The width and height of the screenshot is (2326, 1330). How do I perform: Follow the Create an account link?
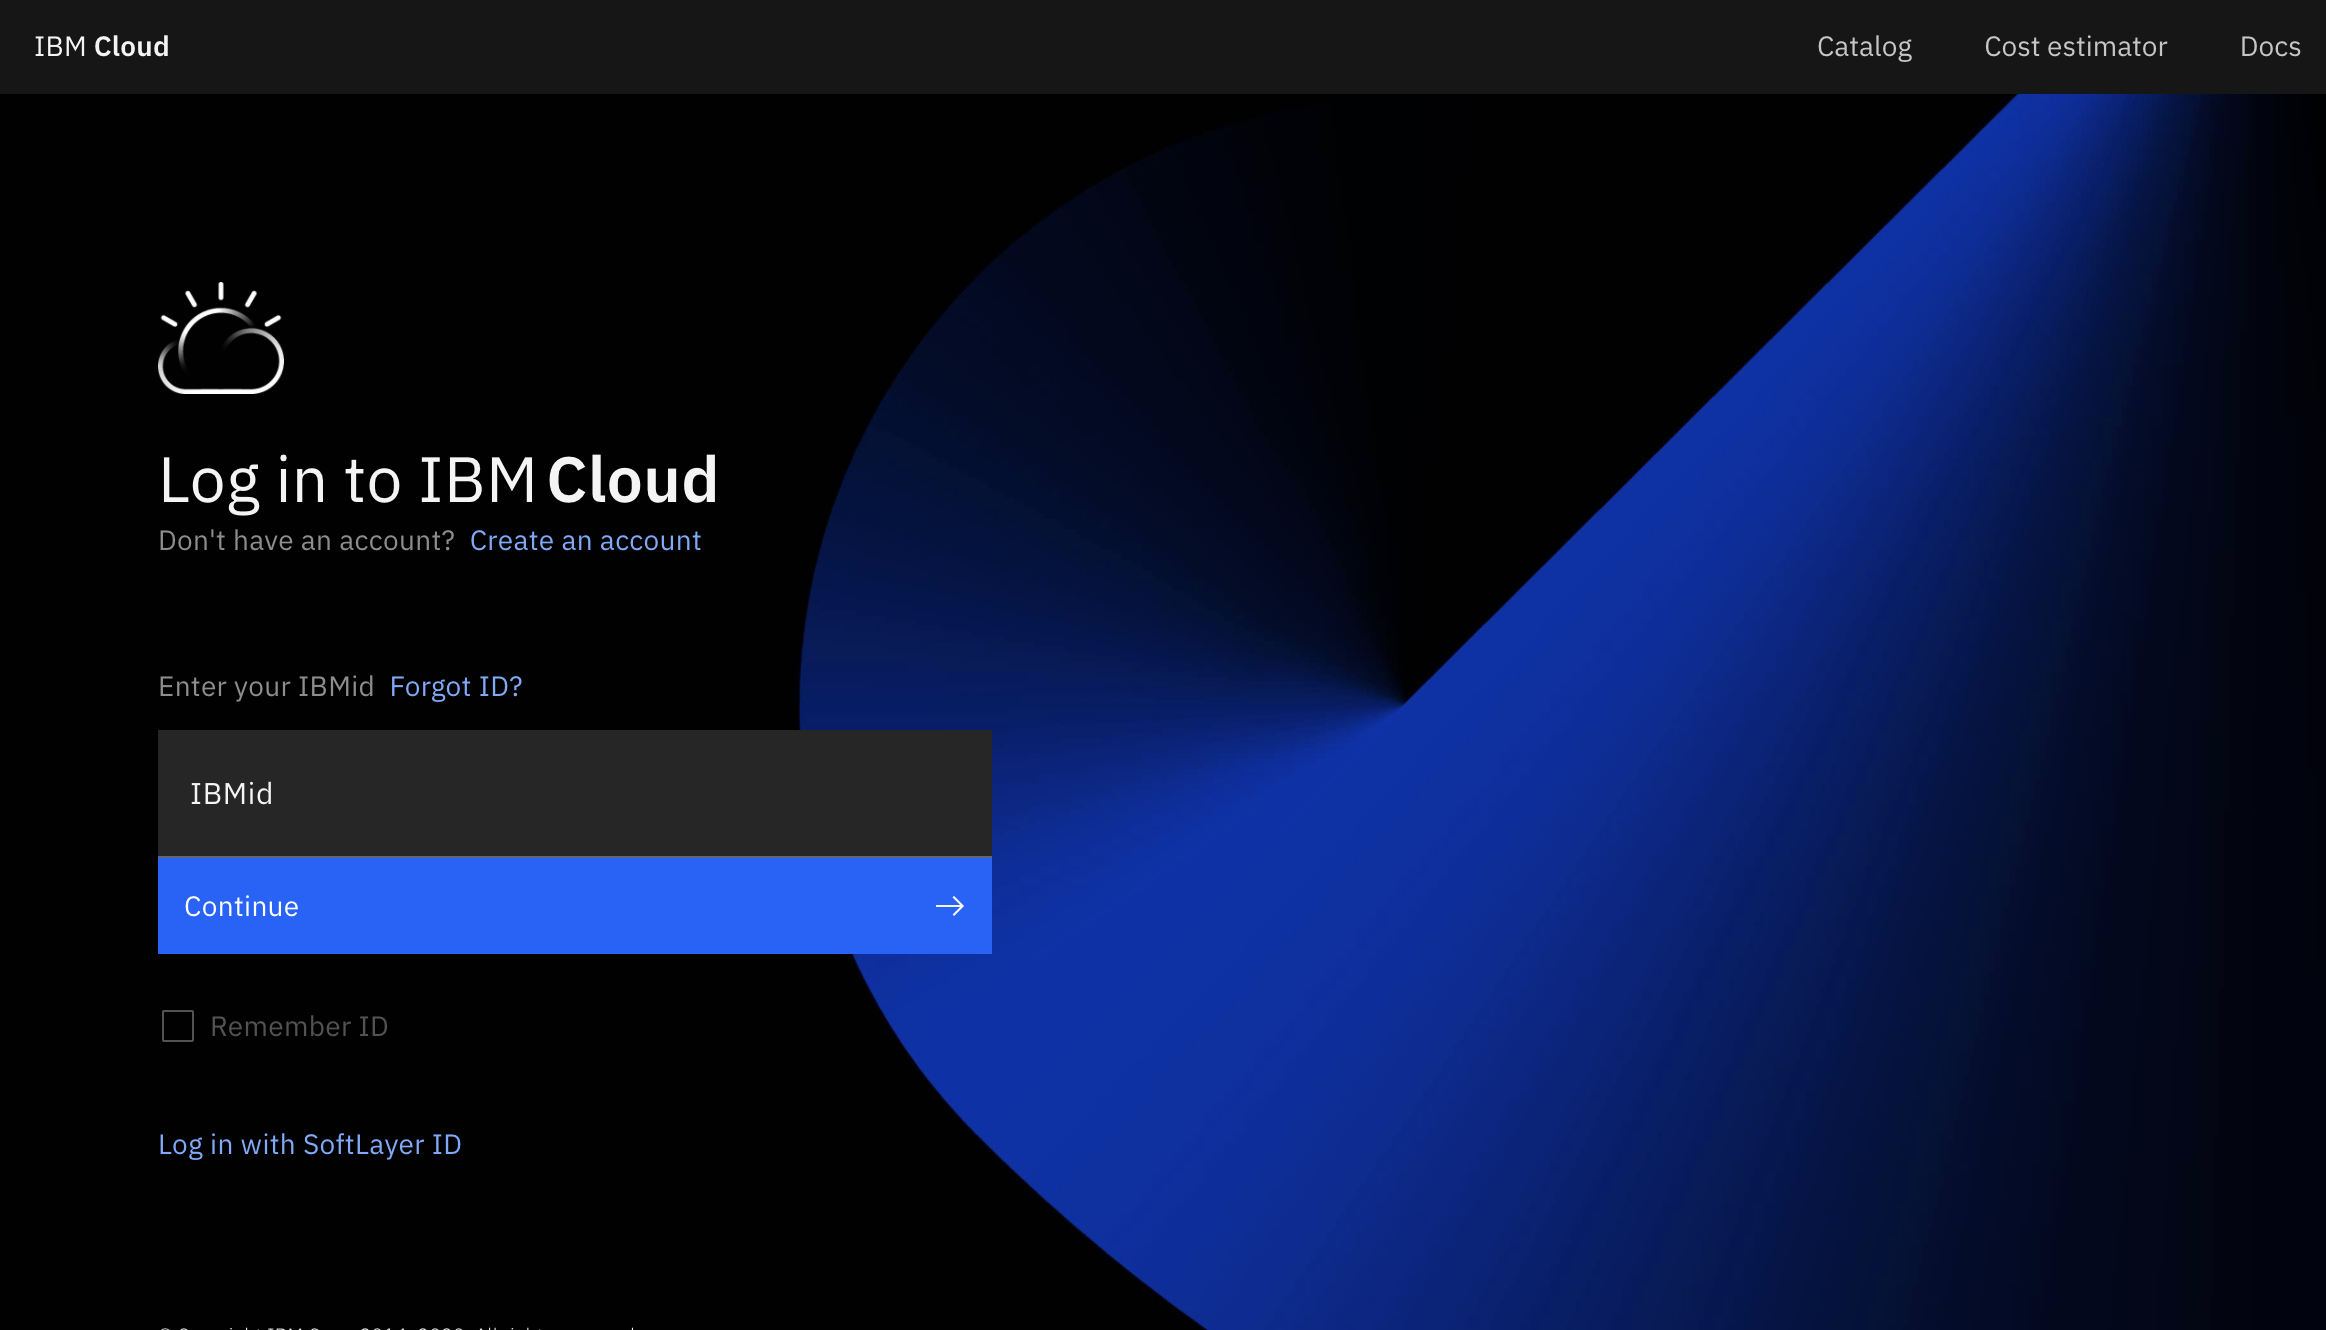[585, 541]
